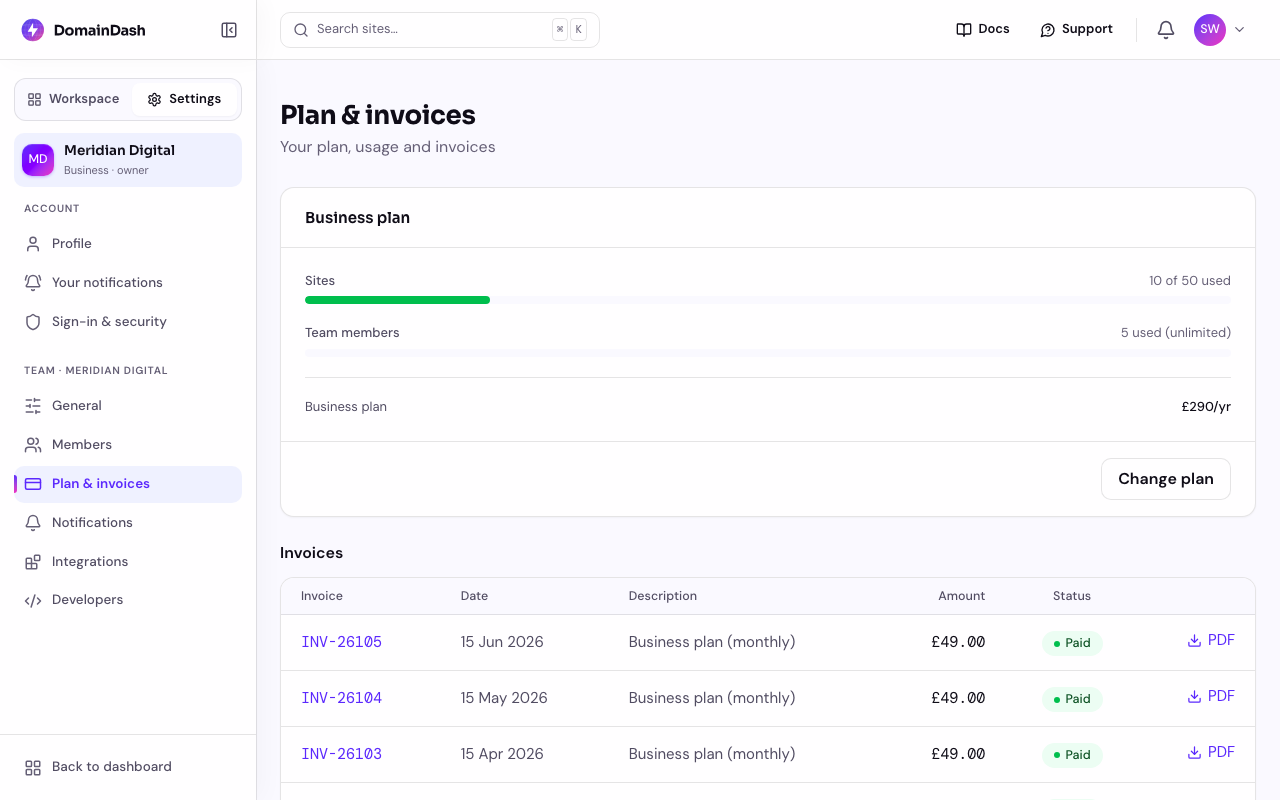
Task: Click the search magnifier icon
Action: [301, 30]
